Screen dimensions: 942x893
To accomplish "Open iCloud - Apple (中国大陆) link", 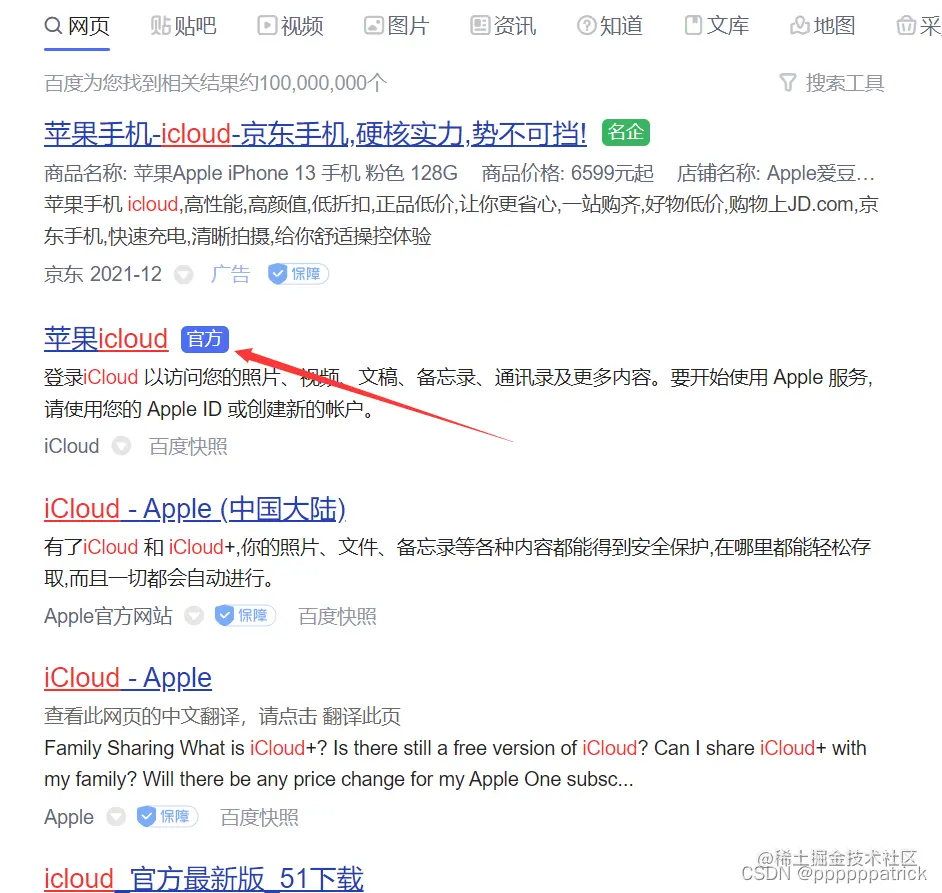I will point(195,509).
